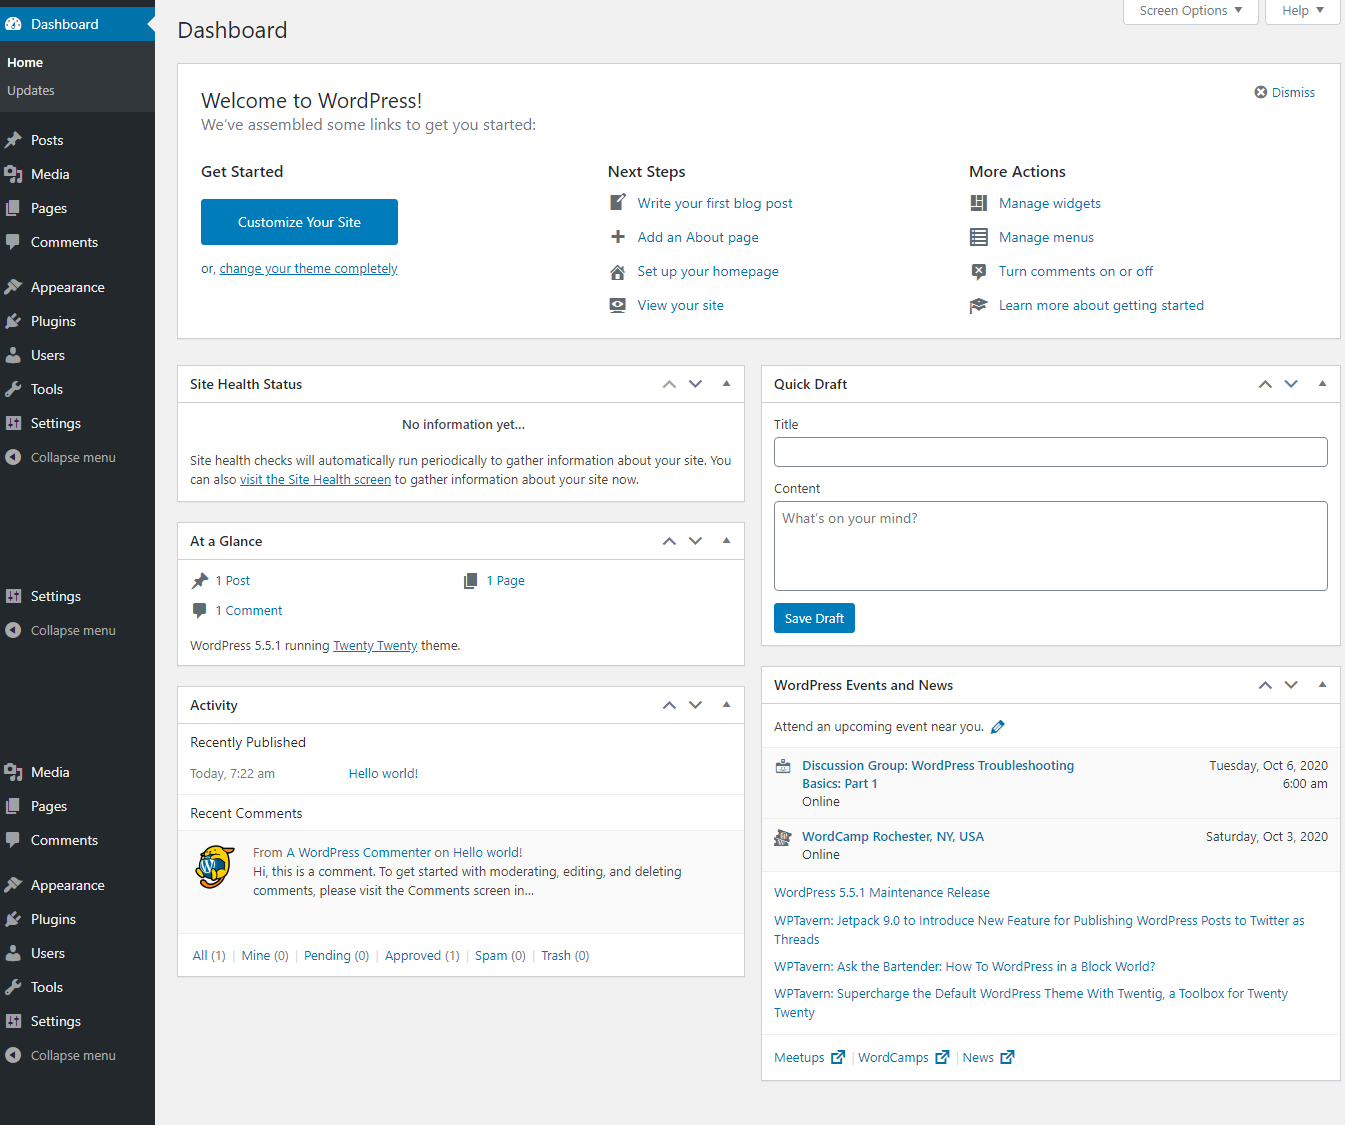
Task: Click the Manage widgets icon
Action: coord(979,203)
